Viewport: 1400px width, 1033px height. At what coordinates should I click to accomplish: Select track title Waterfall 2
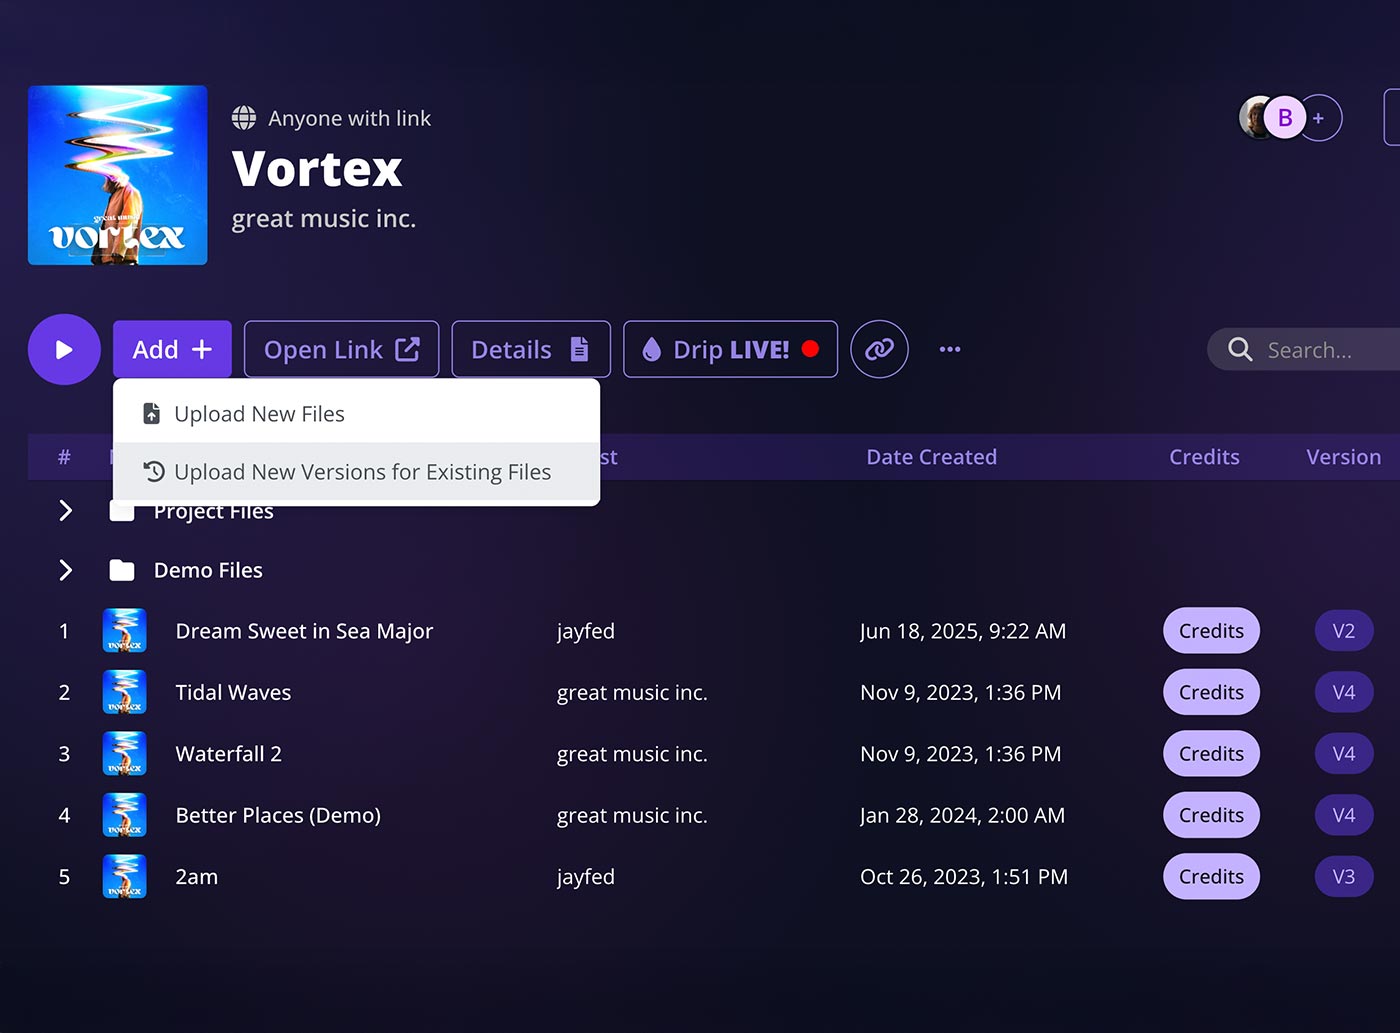228,754
